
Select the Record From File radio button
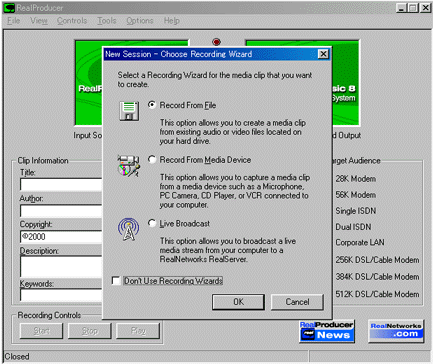click(x=152, y=105)
